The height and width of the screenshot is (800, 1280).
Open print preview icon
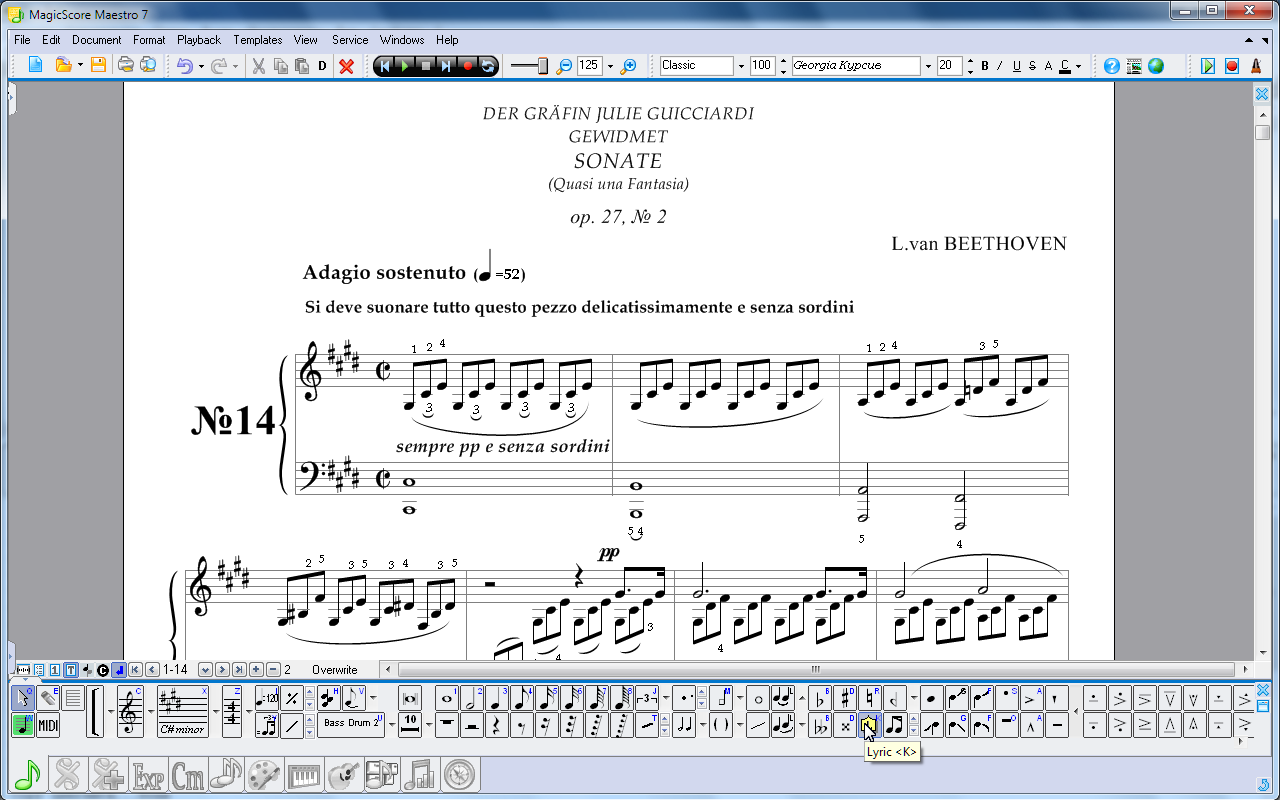(148, 66)
